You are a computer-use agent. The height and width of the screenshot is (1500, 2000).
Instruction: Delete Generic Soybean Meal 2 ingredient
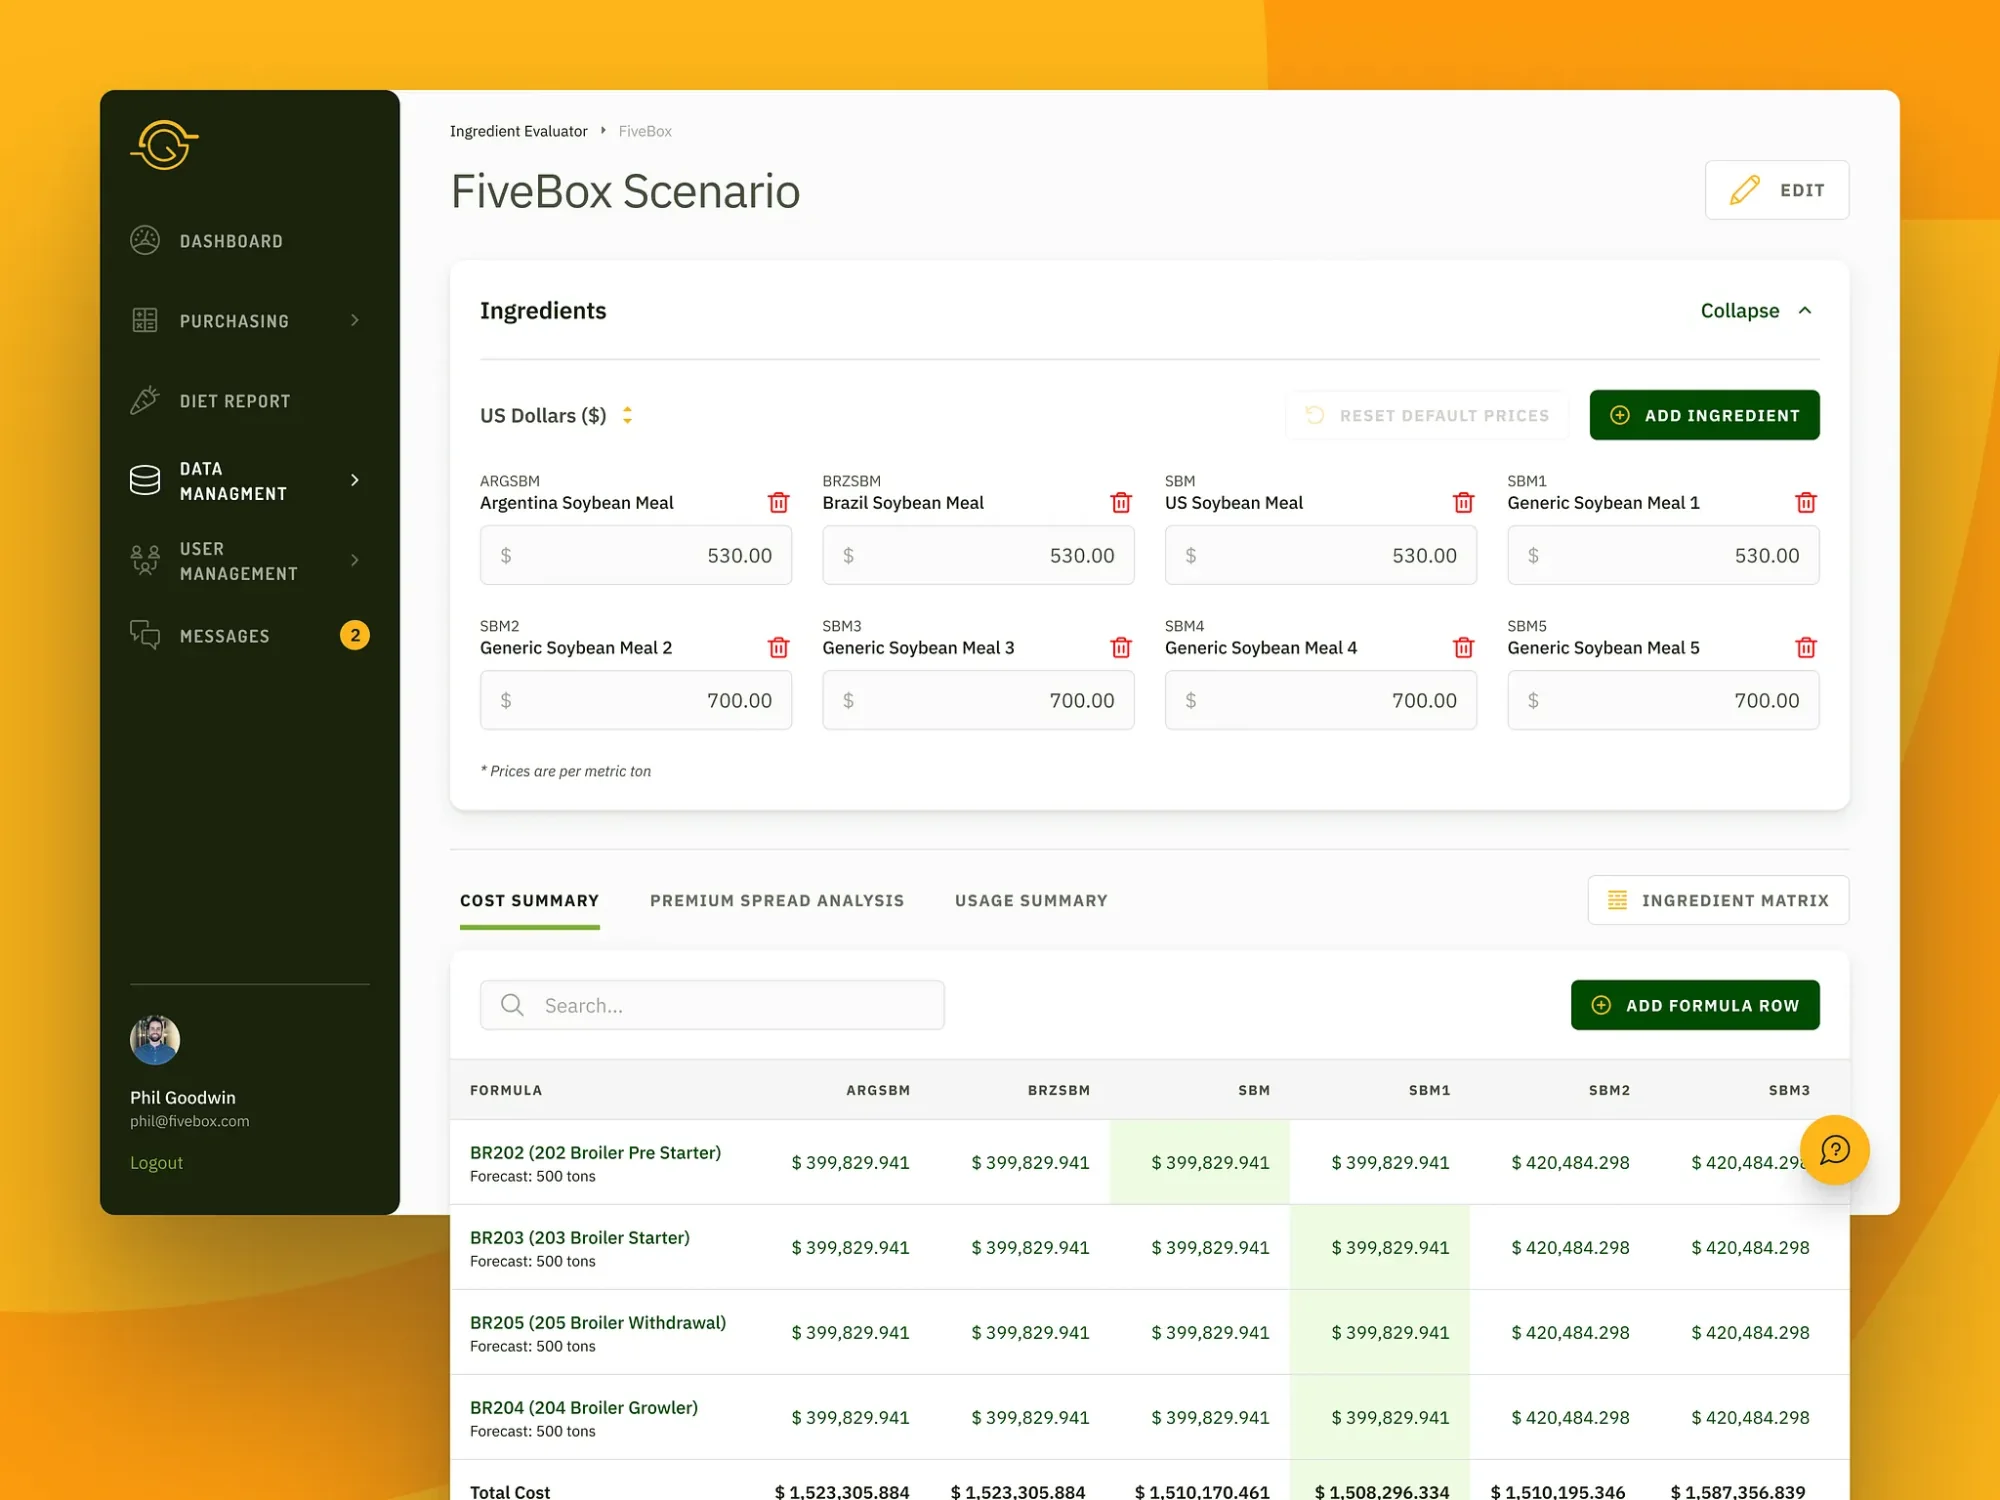coord(779,647)
